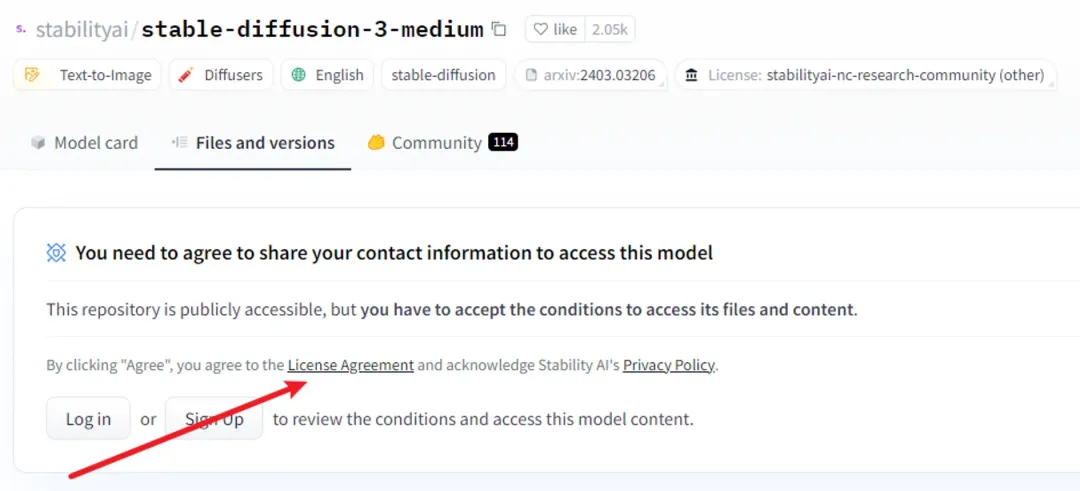Click the License stabilityai-nc-research-community tag
The image size is (1080, 491).
click(865, 75)
